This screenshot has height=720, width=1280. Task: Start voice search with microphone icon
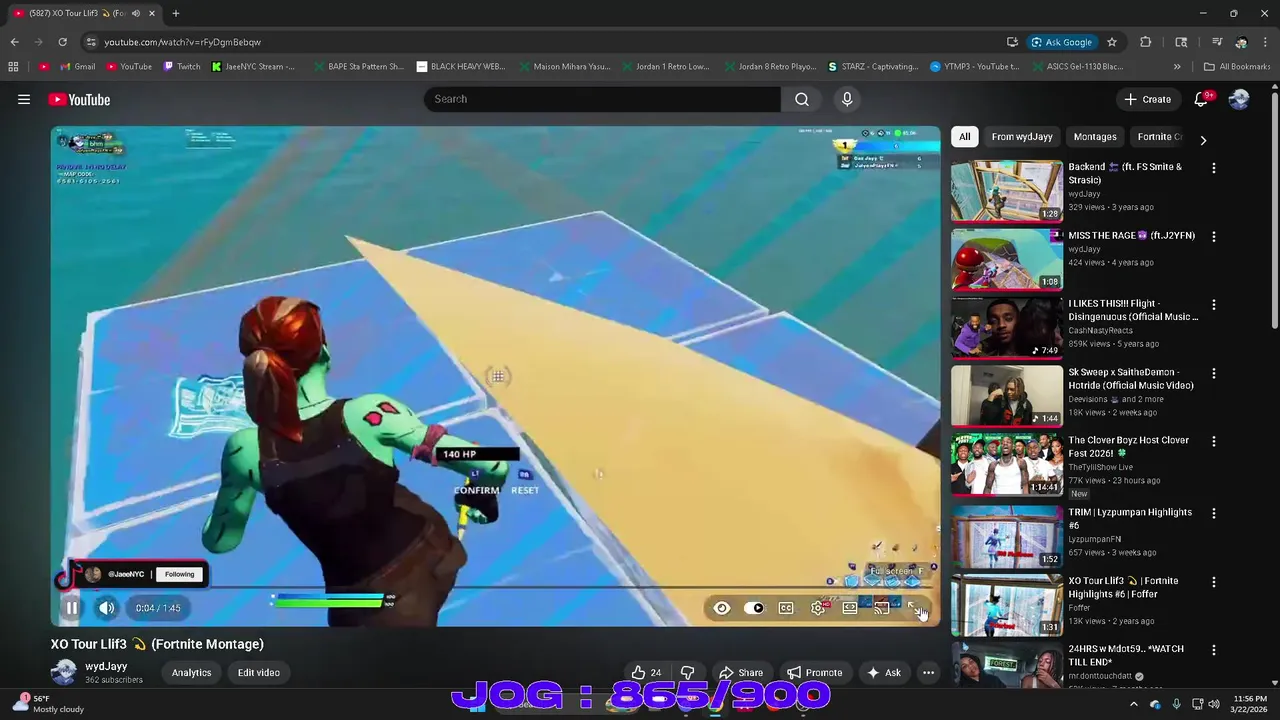coord(847,99)
